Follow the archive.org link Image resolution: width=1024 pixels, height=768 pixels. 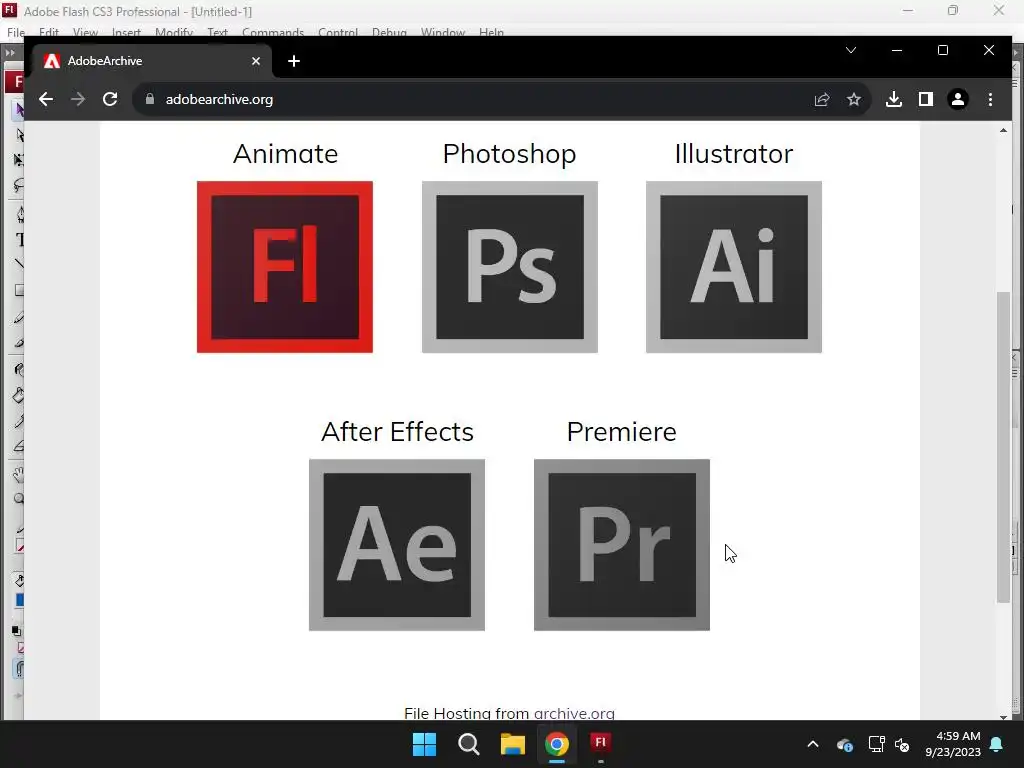click(x=574, y=713)
